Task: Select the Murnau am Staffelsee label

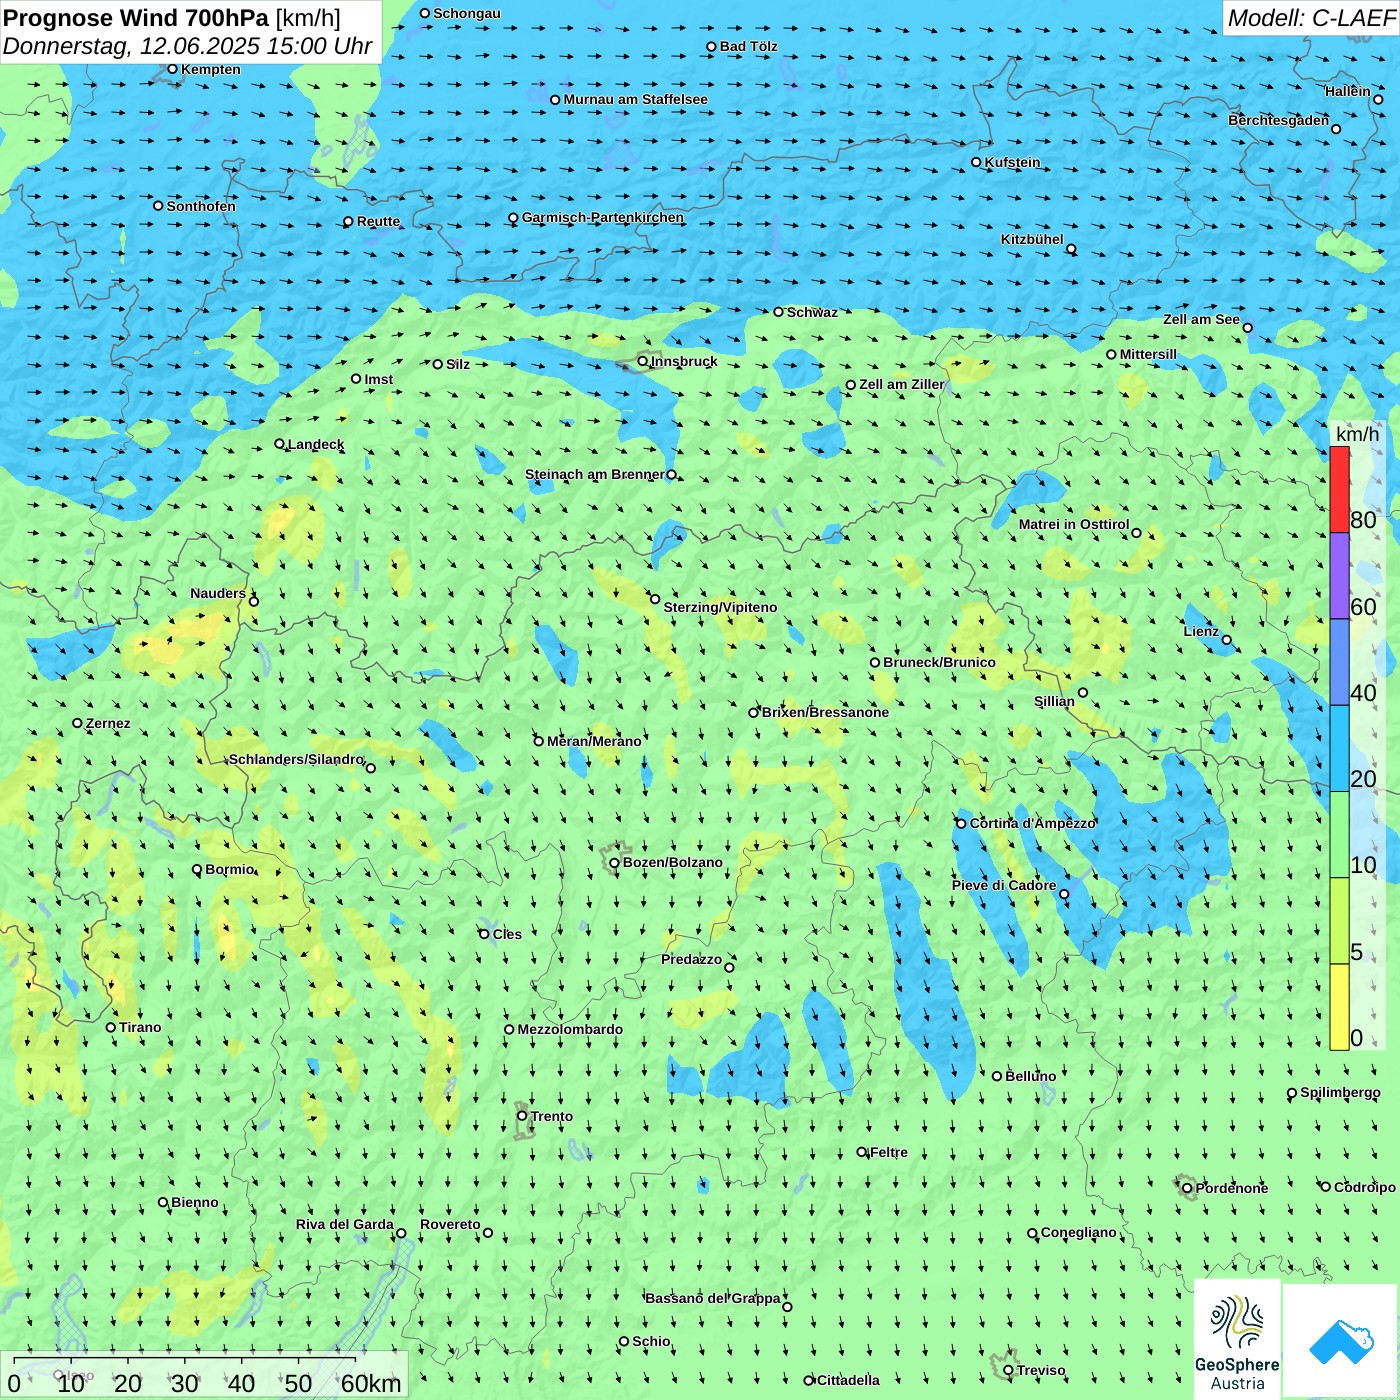Action: click(x=635, y=99)
